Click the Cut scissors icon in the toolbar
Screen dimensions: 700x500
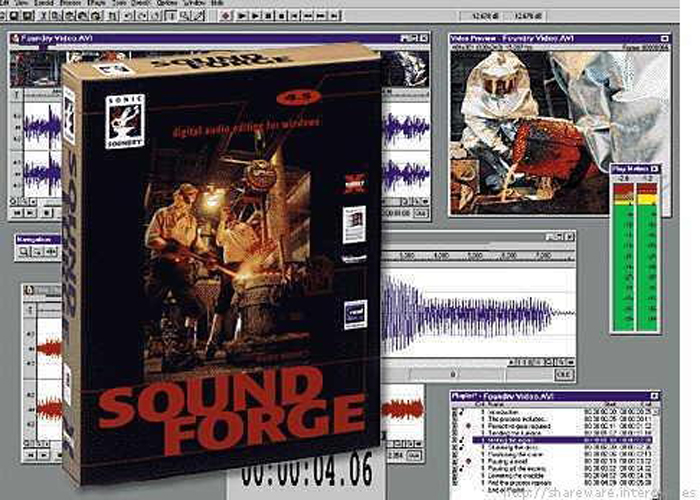[43, 16]
